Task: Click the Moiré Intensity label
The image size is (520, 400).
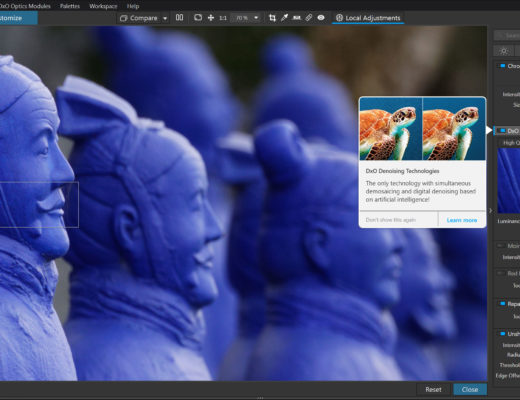Action: point(511,257)
